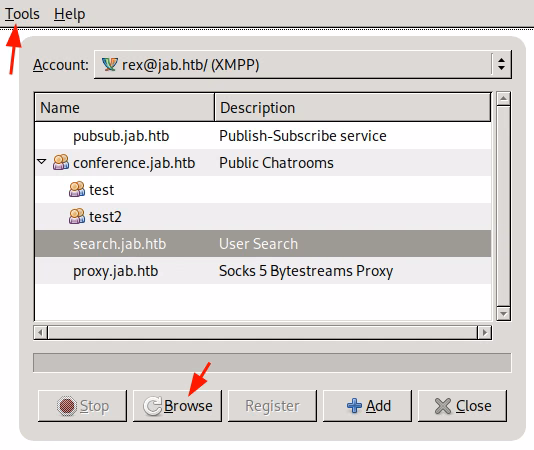Click the vertical scrollbar track

[x=503, y=206]
